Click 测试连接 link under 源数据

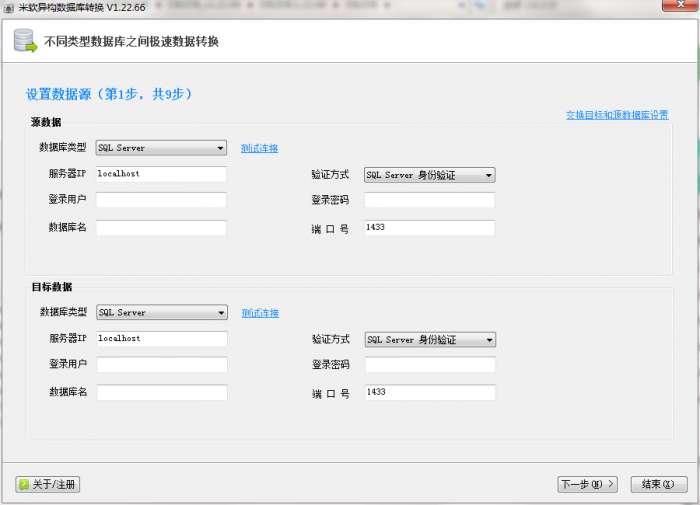pos(259,148)
